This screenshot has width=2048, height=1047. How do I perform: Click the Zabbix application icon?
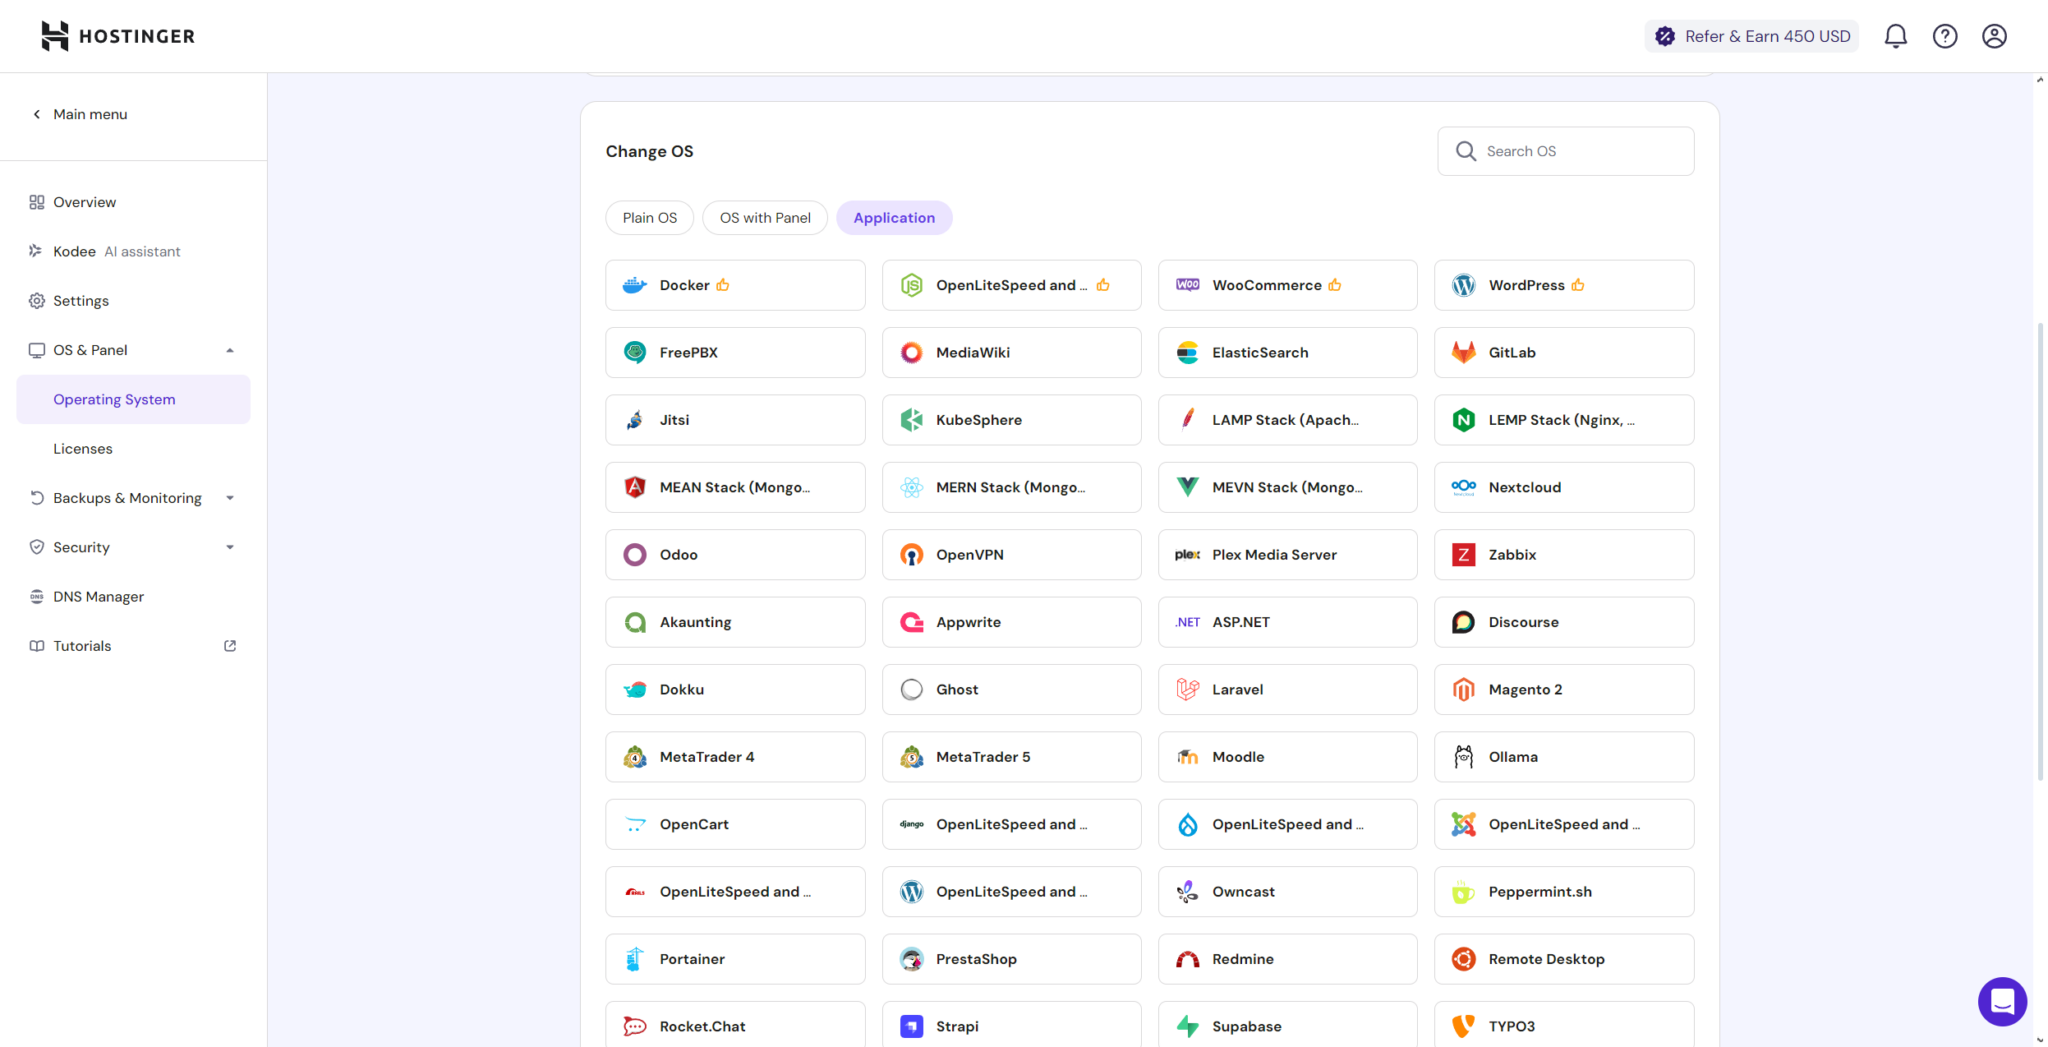click(x=1463, y=554)
